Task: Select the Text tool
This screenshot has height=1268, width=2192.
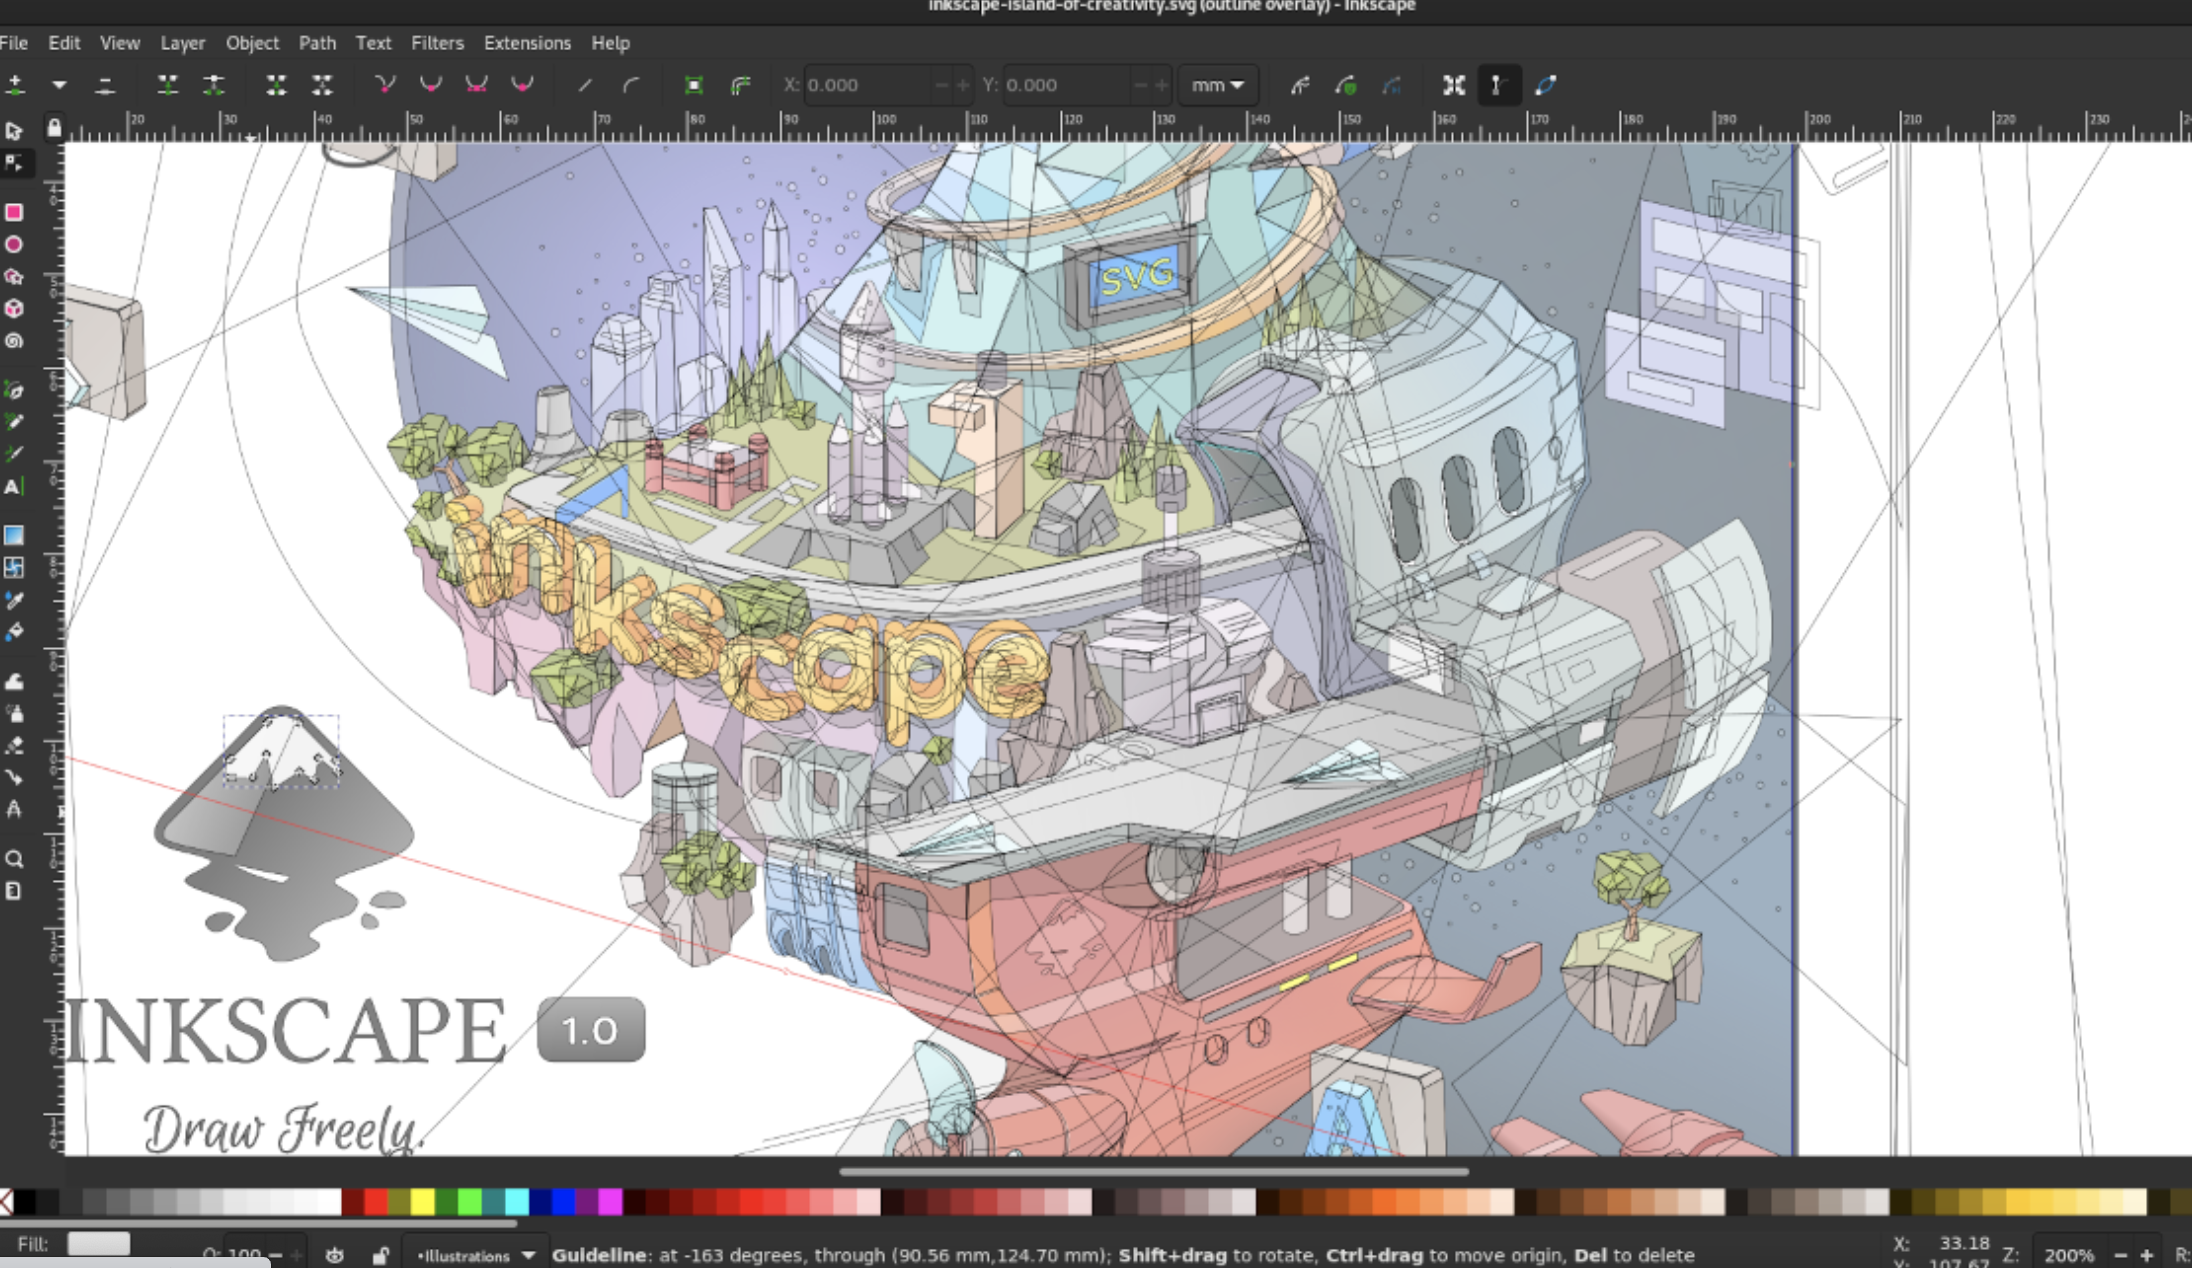Action: point(14,487)
